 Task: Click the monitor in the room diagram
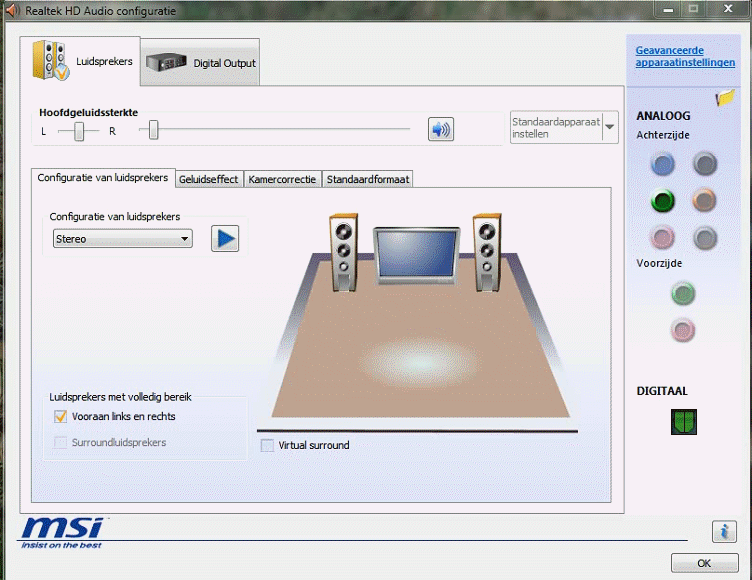[416, 255]
